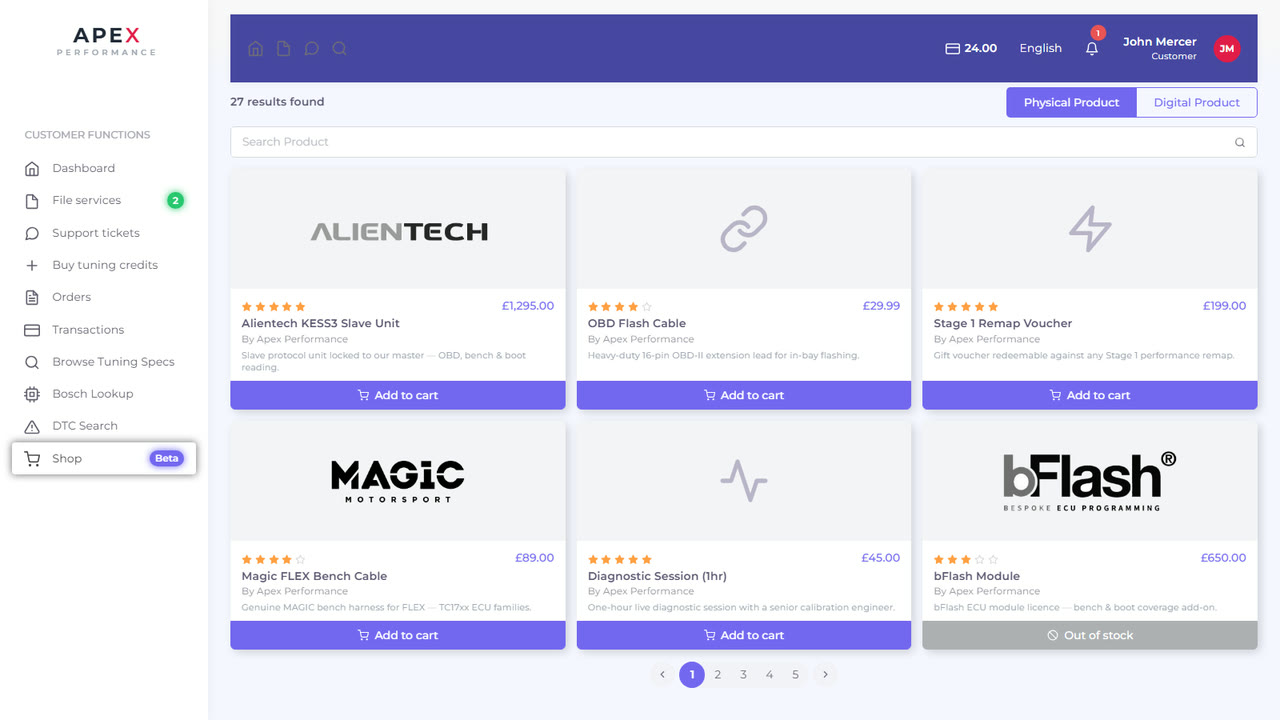
Task: Click the £89.00 price
Action: 535,558
